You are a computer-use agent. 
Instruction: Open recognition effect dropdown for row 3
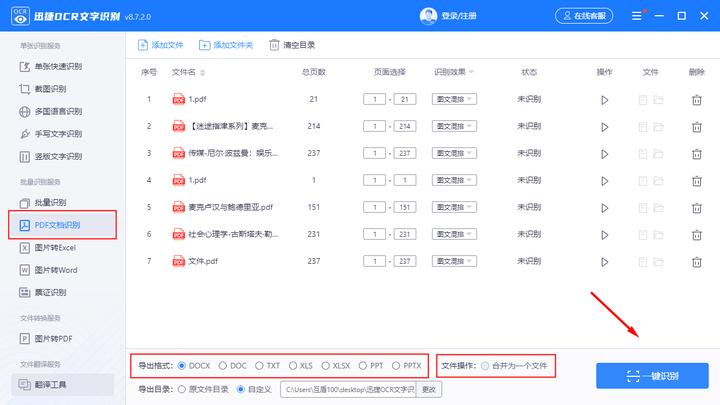point(454,153)
